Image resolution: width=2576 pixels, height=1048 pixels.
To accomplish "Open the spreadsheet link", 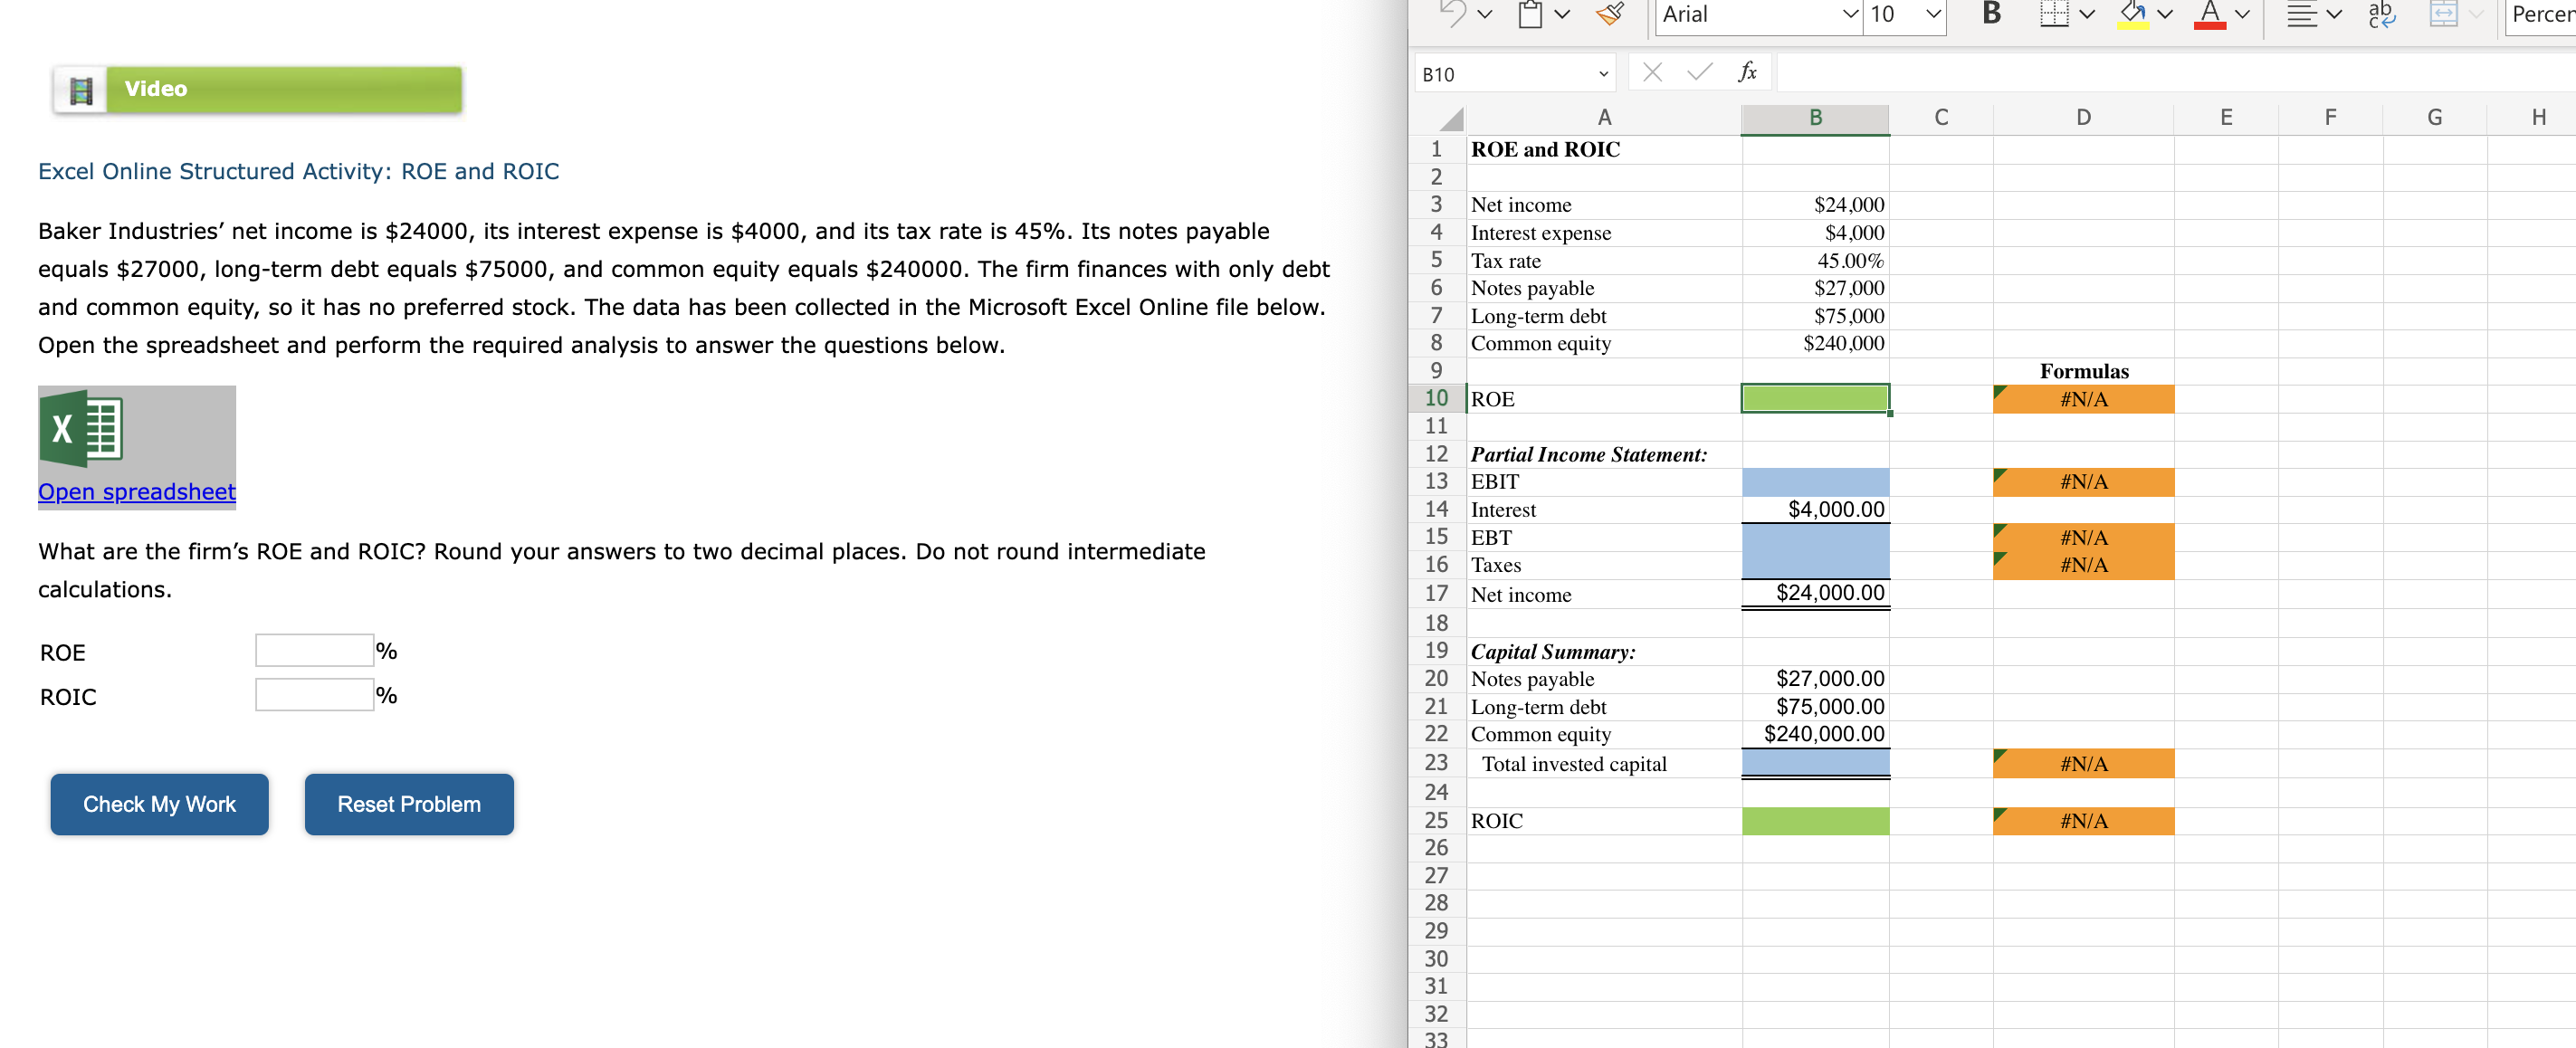I will coord(136,491).
